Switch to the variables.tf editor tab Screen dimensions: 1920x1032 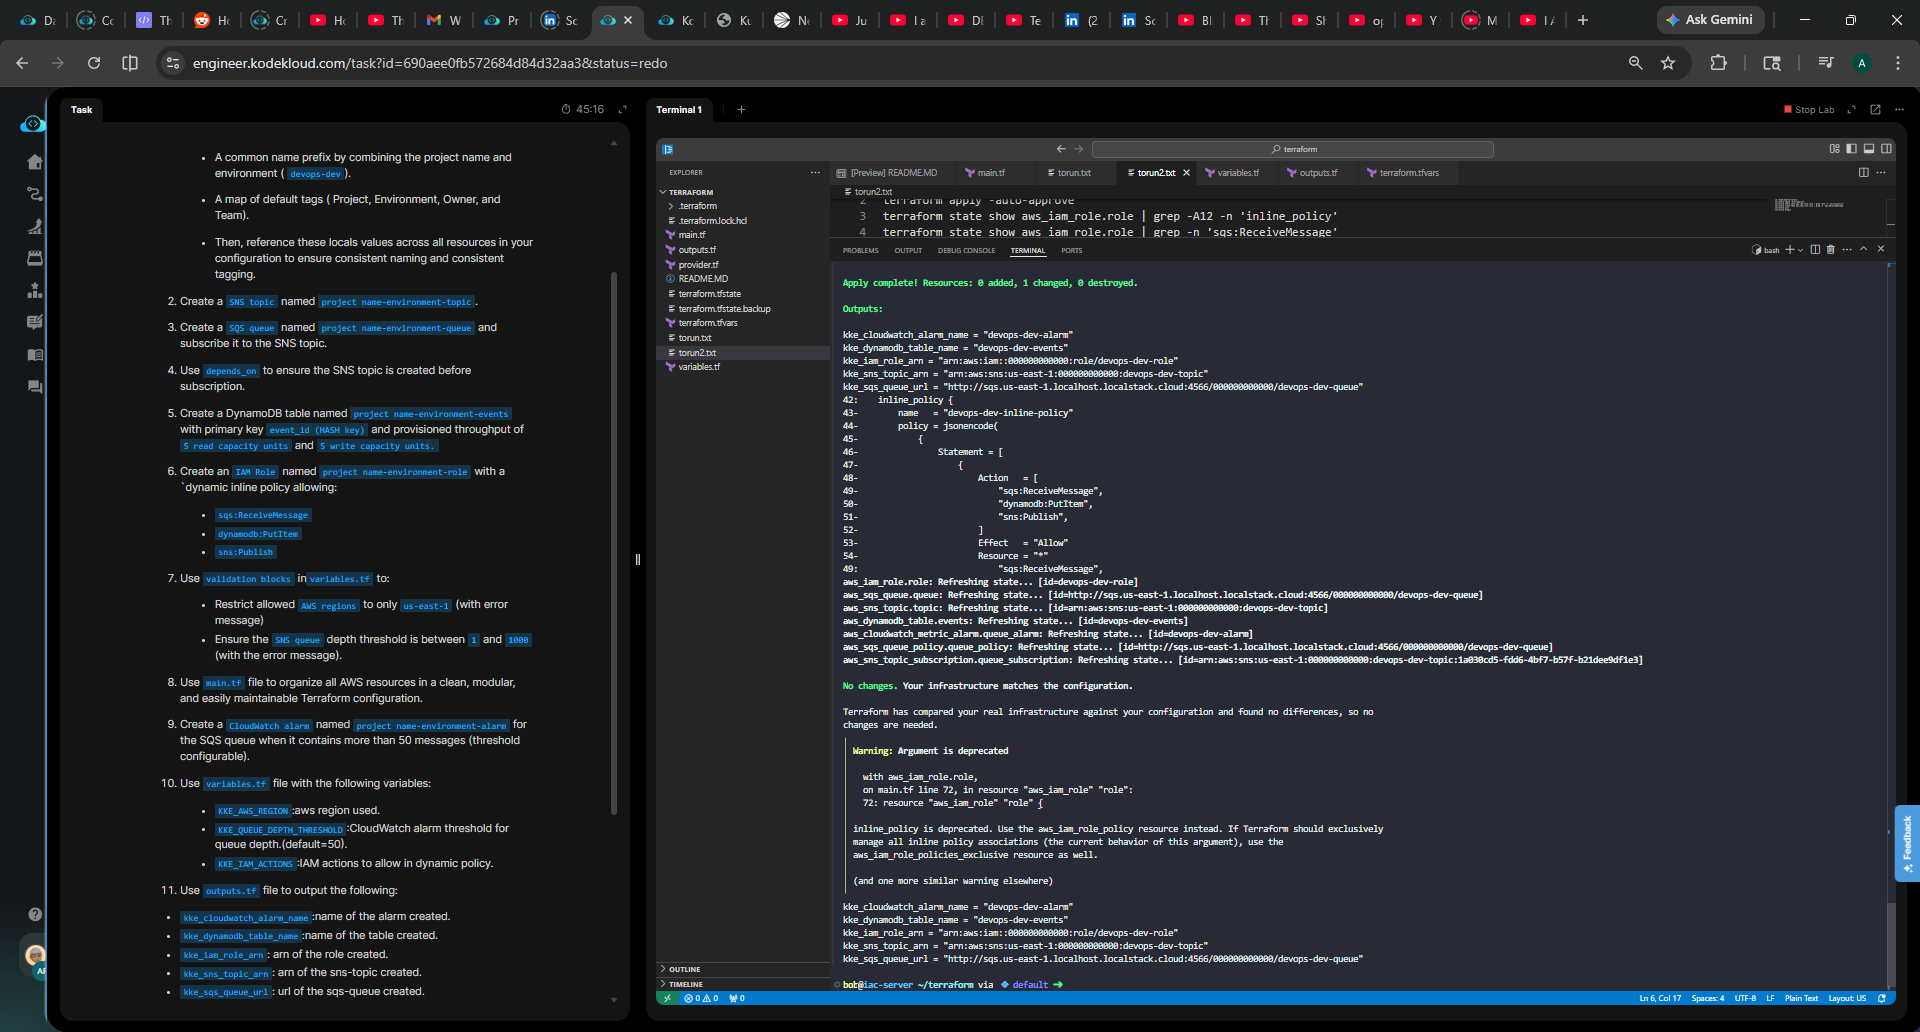point(1237,173)
